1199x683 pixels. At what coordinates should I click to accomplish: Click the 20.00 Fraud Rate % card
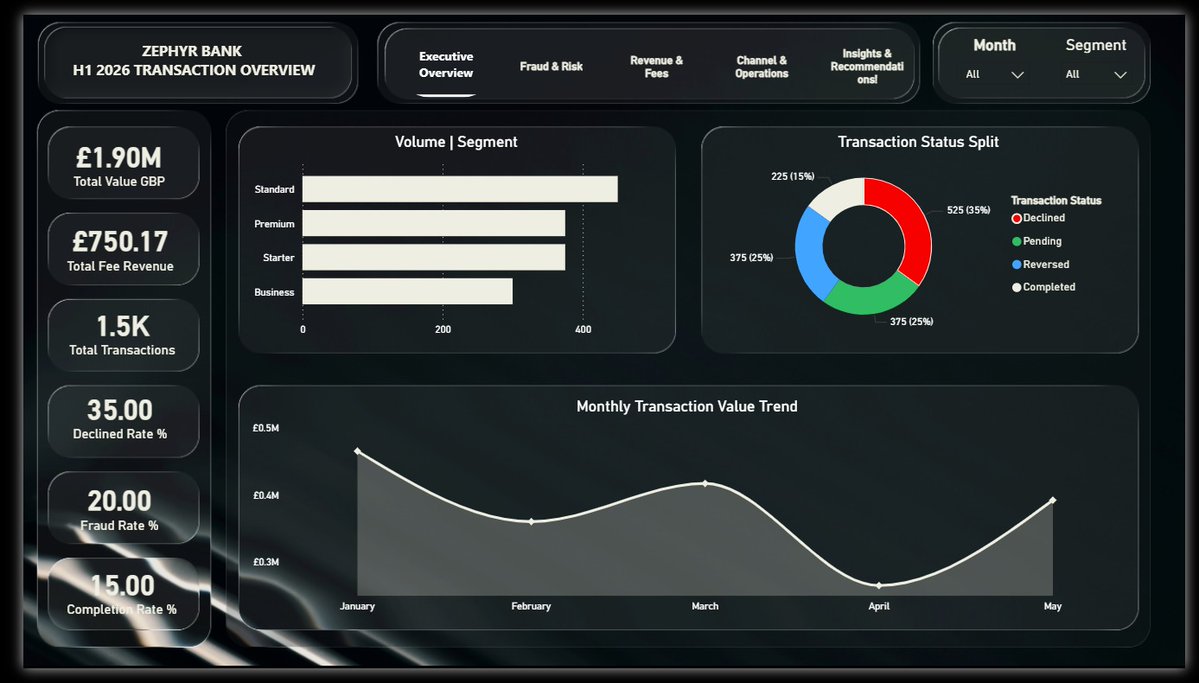pos(123,507)
